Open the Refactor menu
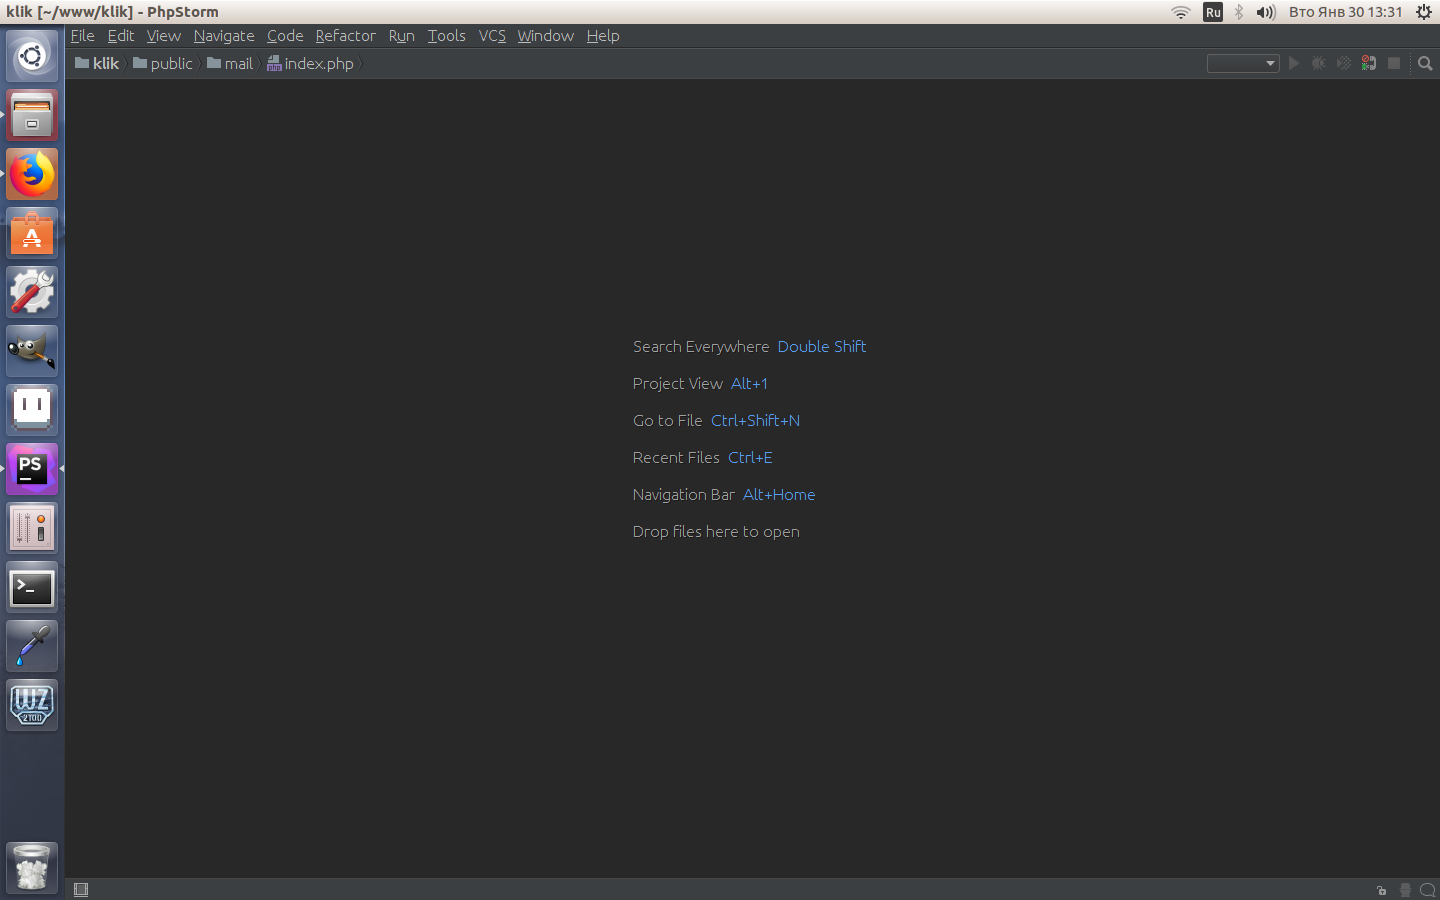This screenshot has width=1440, height=900. pos(345,36)
